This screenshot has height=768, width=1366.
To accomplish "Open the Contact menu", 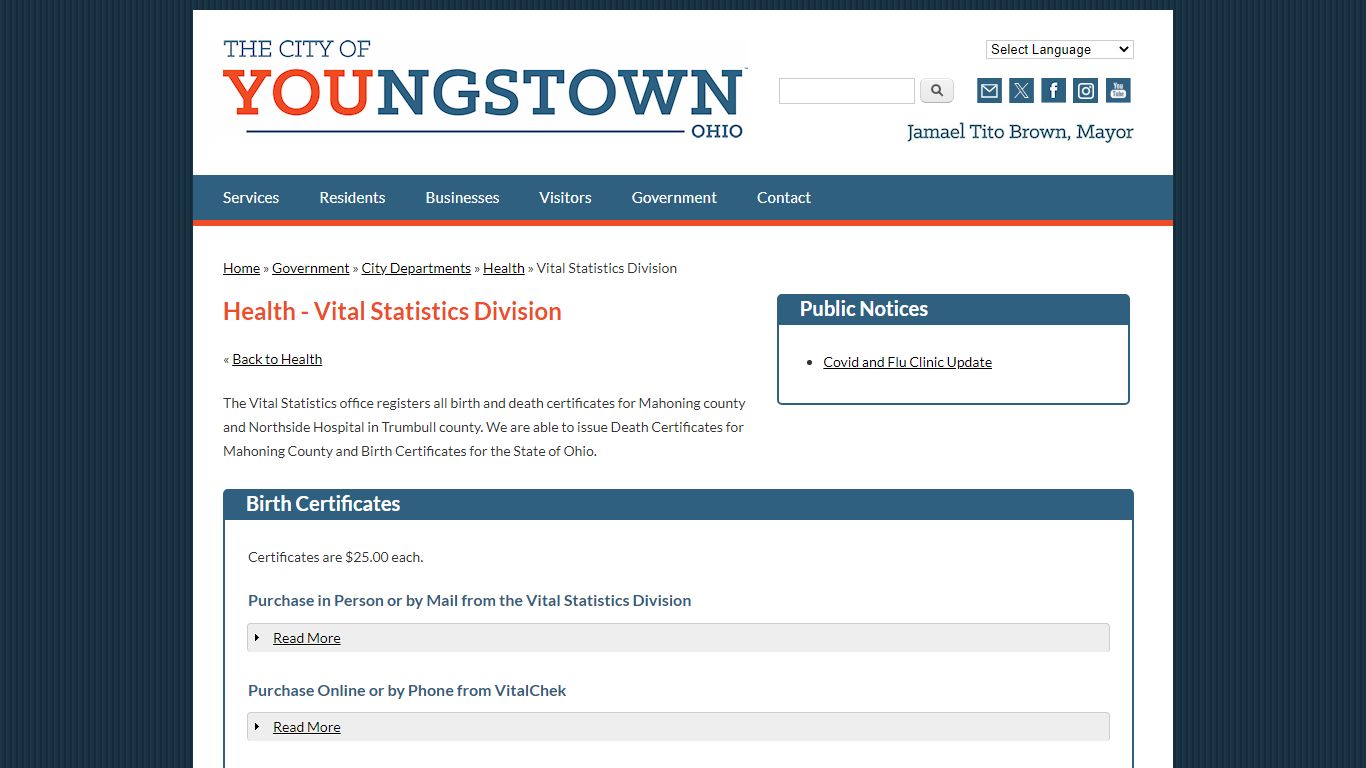I will pos(784,198).
